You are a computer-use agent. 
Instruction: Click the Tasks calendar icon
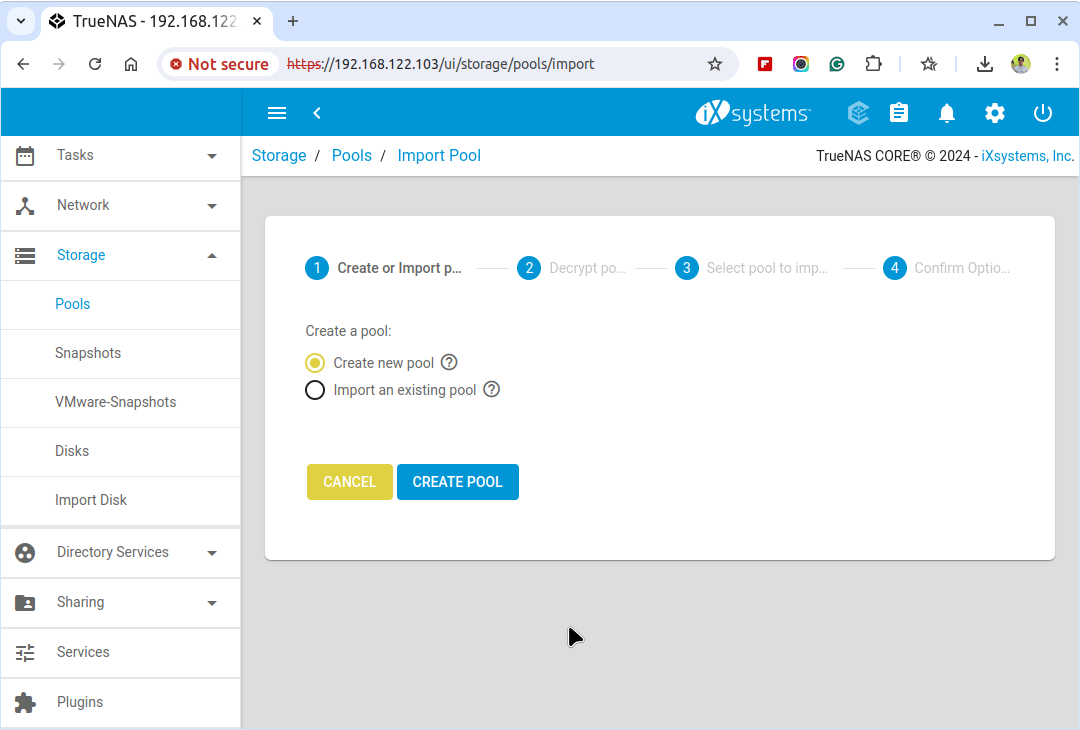[25, 156]
